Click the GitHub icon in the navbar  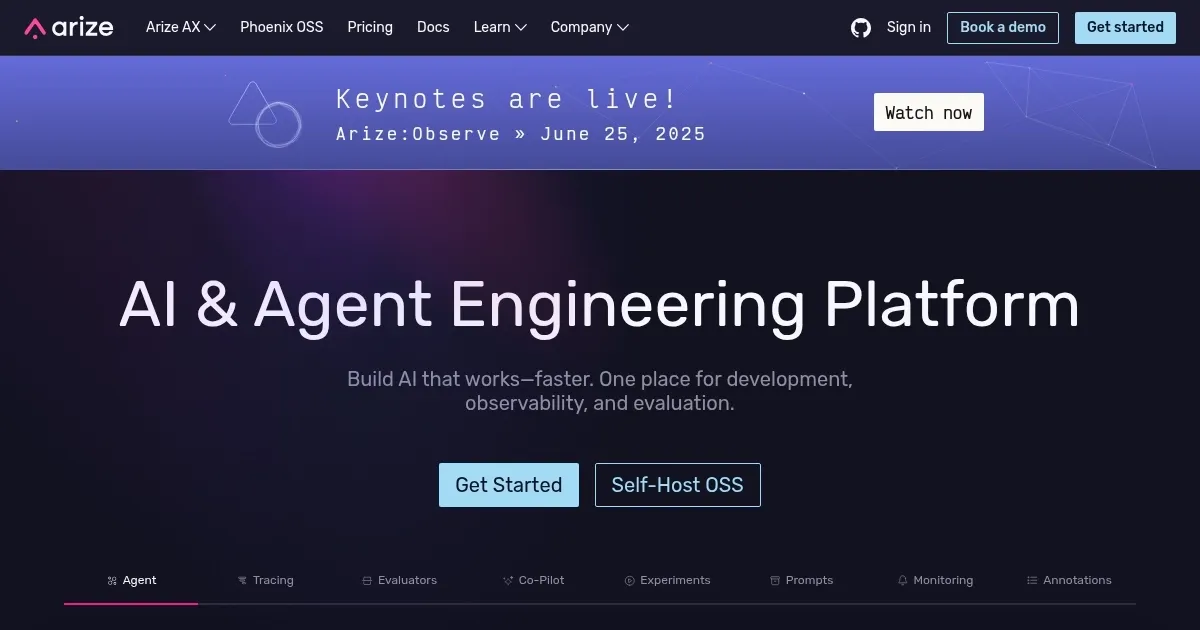[x=860, y=28]
